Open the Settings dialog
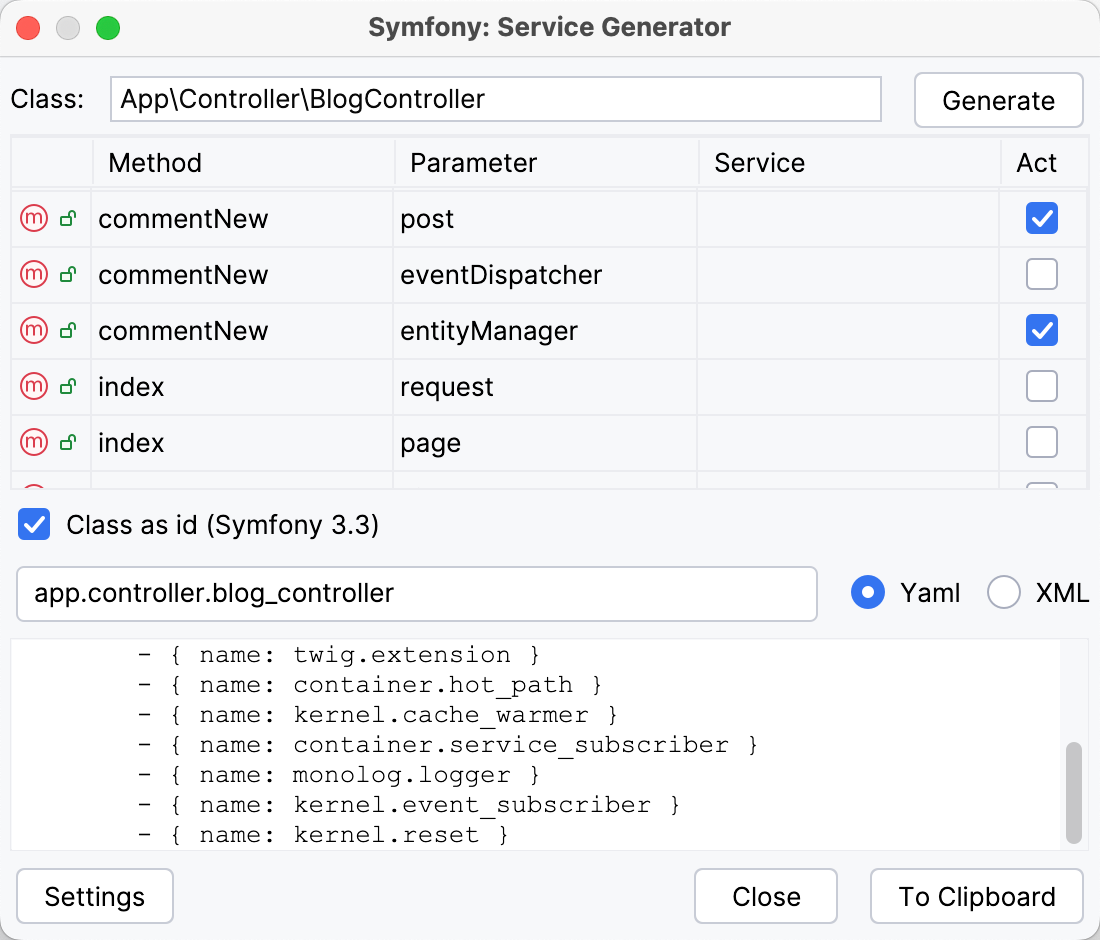This screenshot has width=1100, height=940. pyautogui.click(x=94, y=896)
